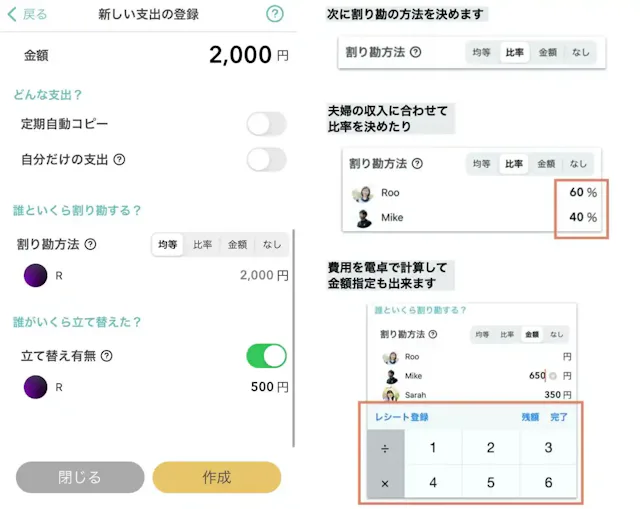Image resolution: width=640 pixels, height=509 pixels.
Task: Click Roo's avatar in the ratio example
Action: pyautogui.click(x=361, y=192)
